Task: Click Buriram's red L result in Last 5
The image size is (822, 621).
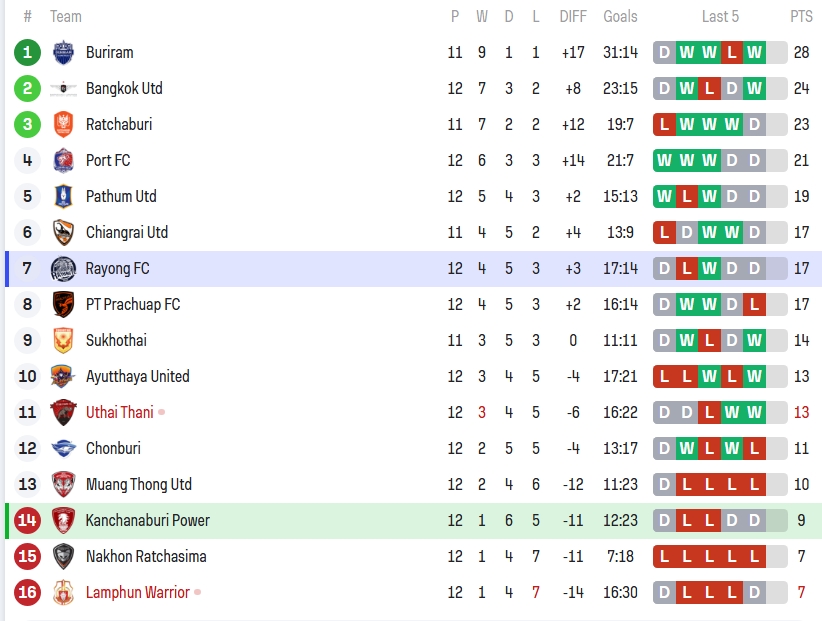Action: 732,52
